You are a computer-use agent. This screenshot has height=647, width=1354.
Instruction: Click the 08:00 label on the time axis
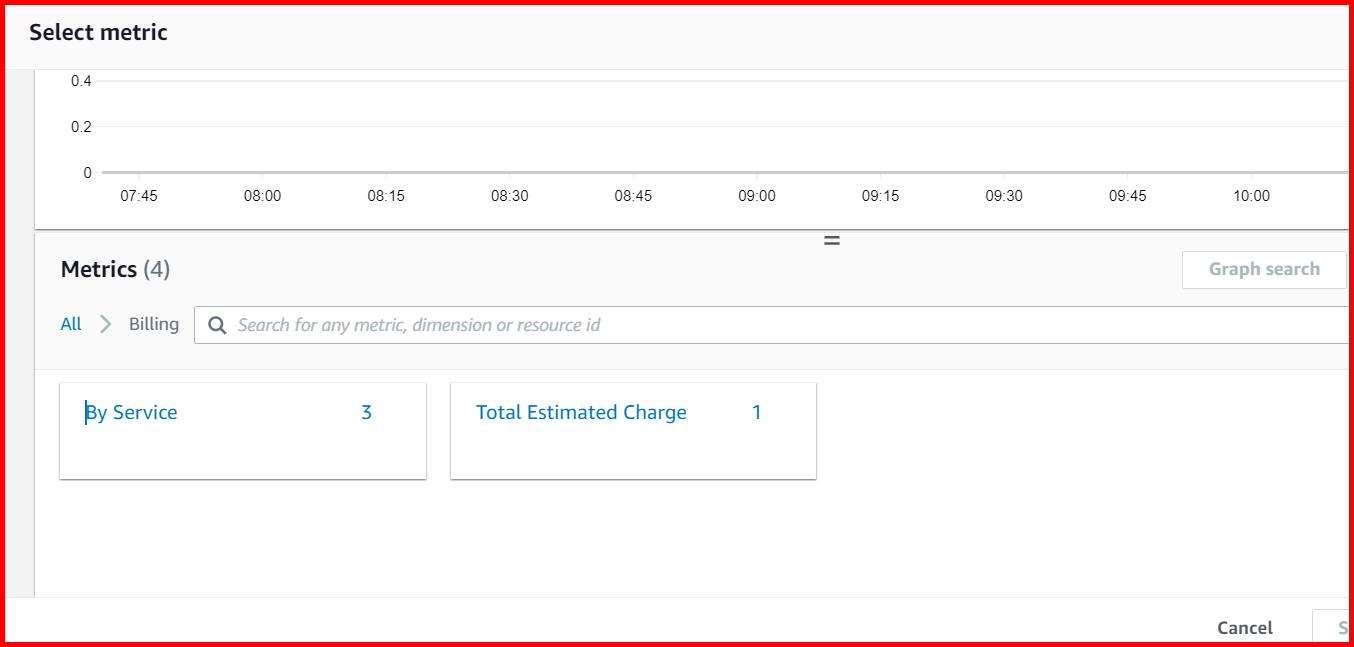[262, 195]
